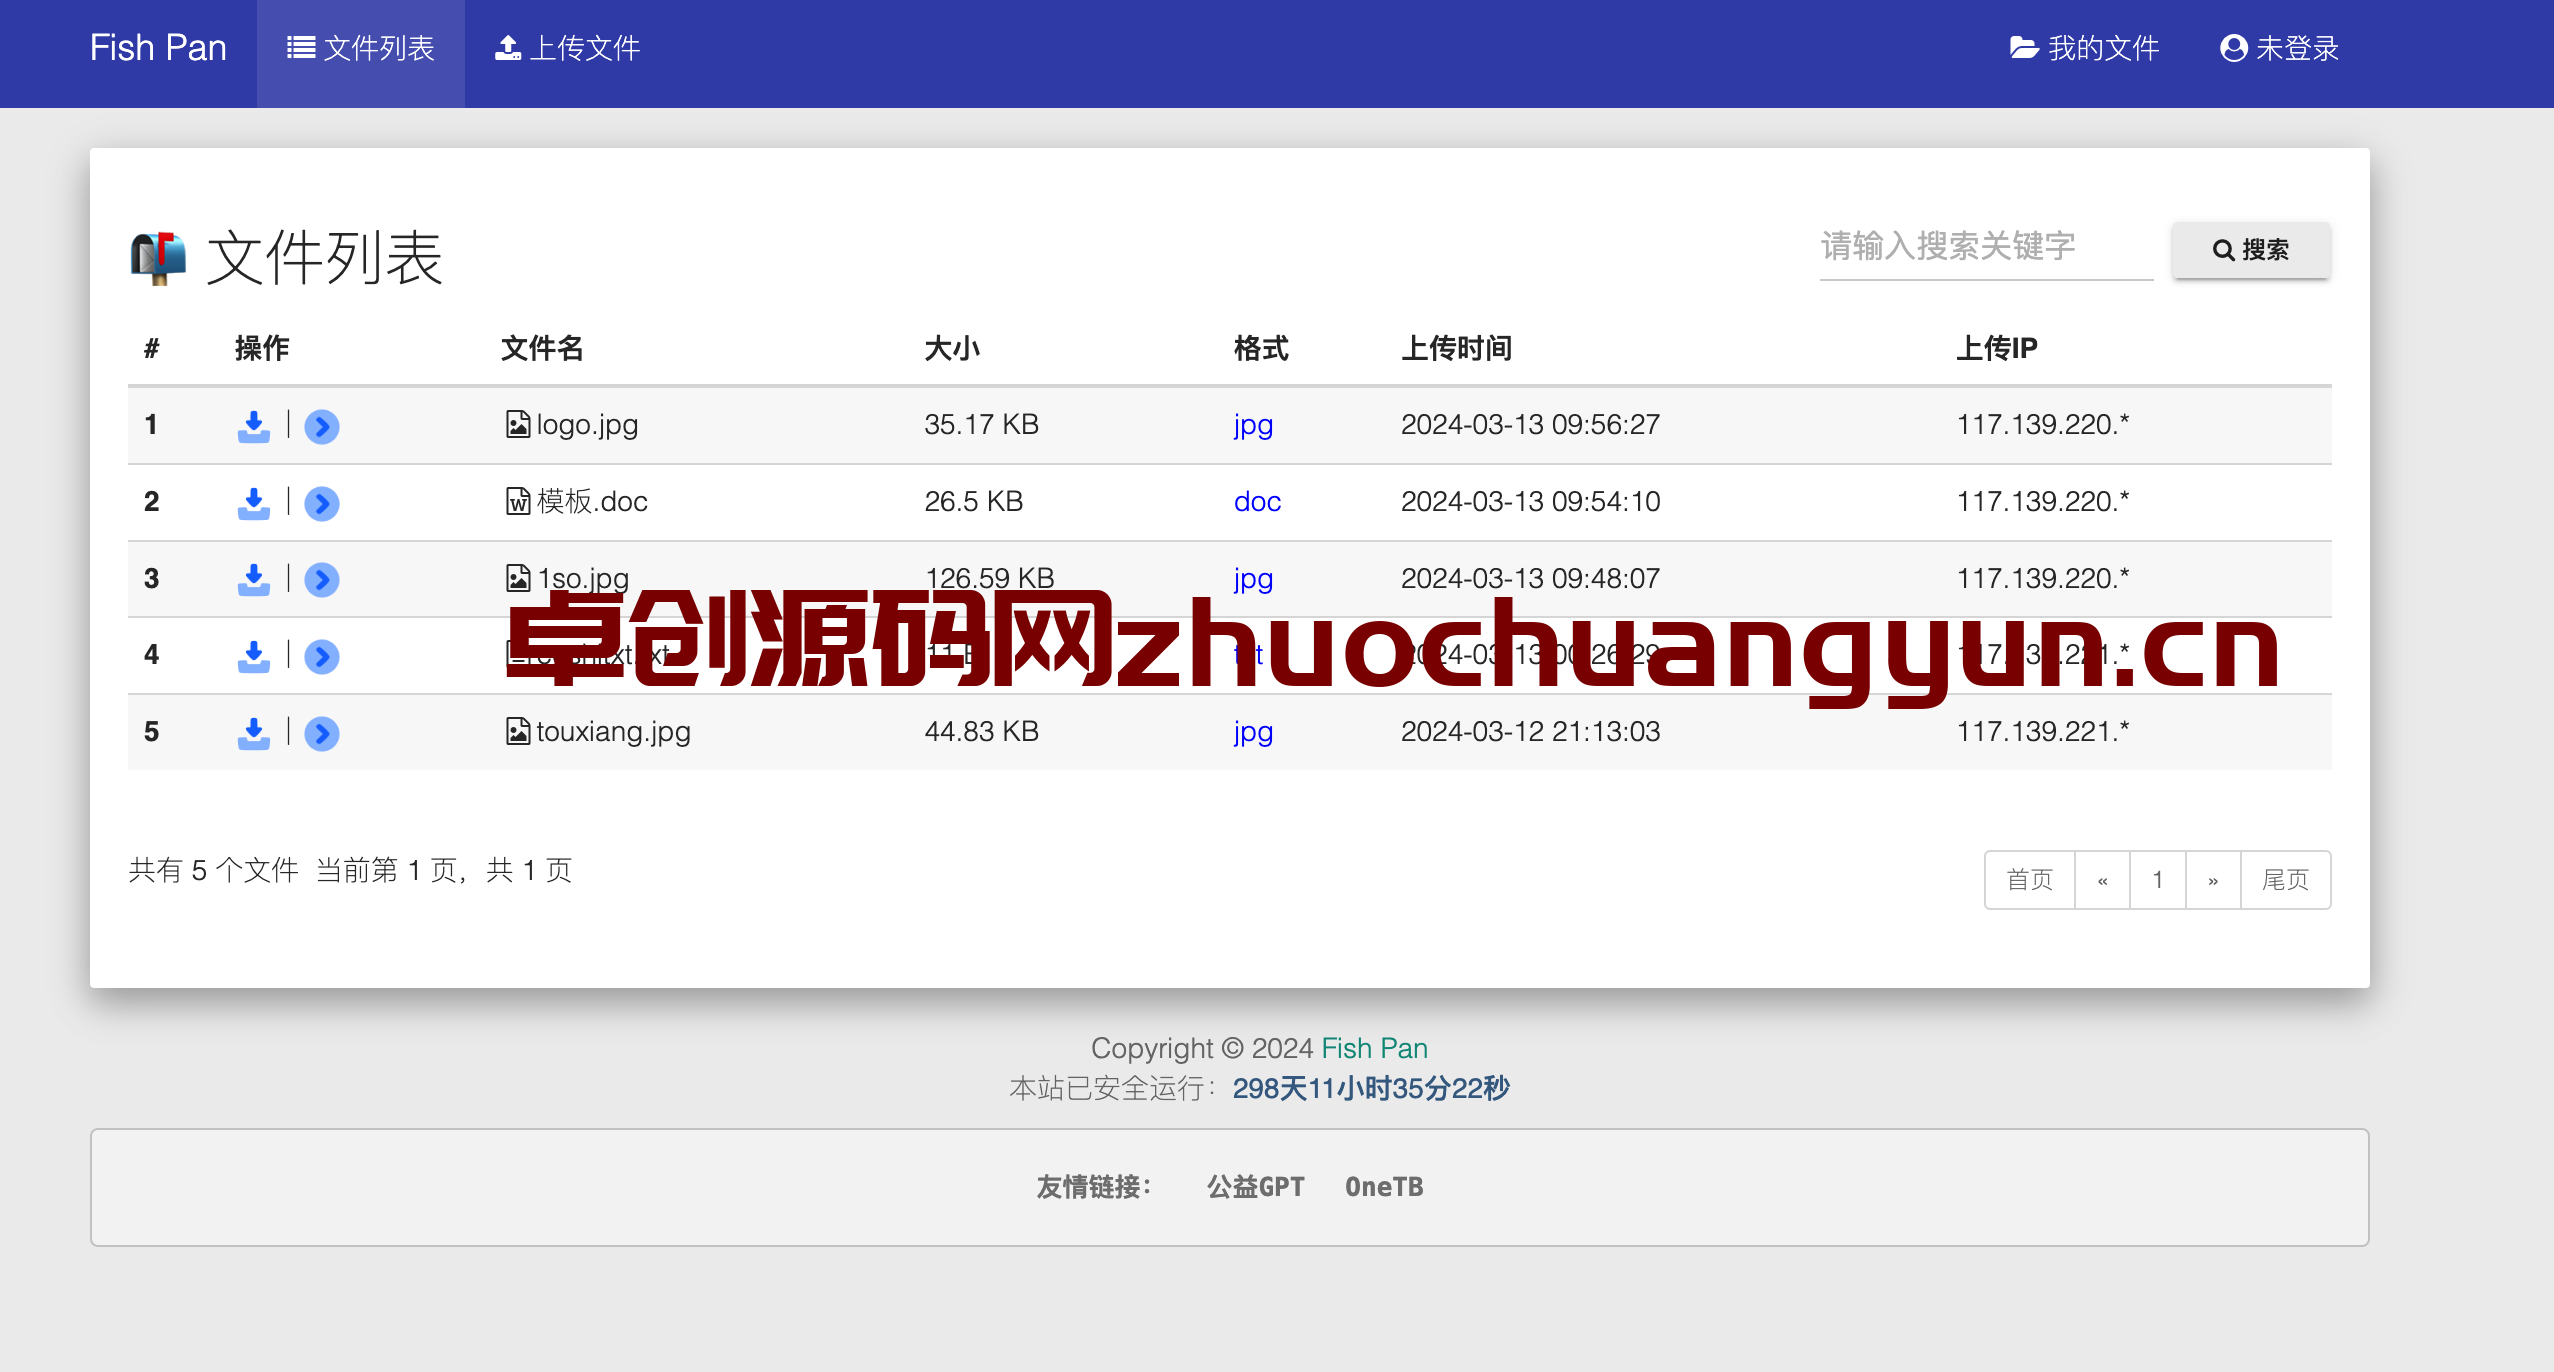
Task: Click file name logo.jpg
Action: [587, 425]
